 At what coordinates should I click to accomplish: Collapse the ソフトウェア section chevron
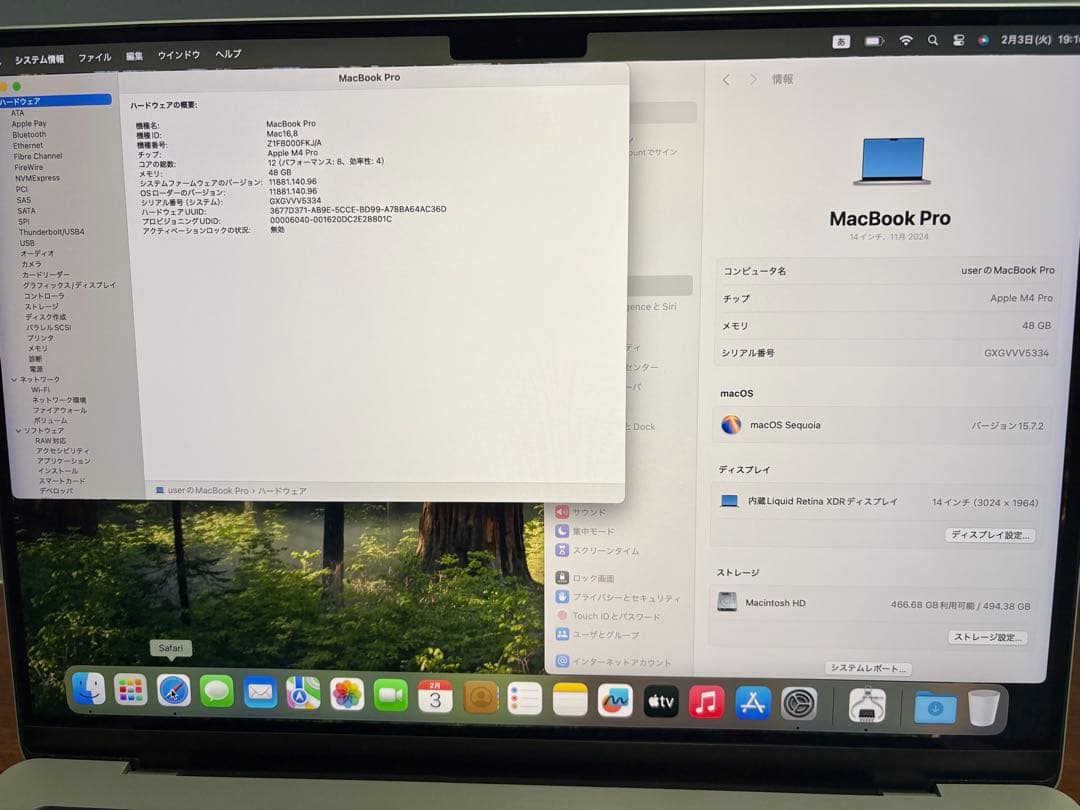coord(19,430)
